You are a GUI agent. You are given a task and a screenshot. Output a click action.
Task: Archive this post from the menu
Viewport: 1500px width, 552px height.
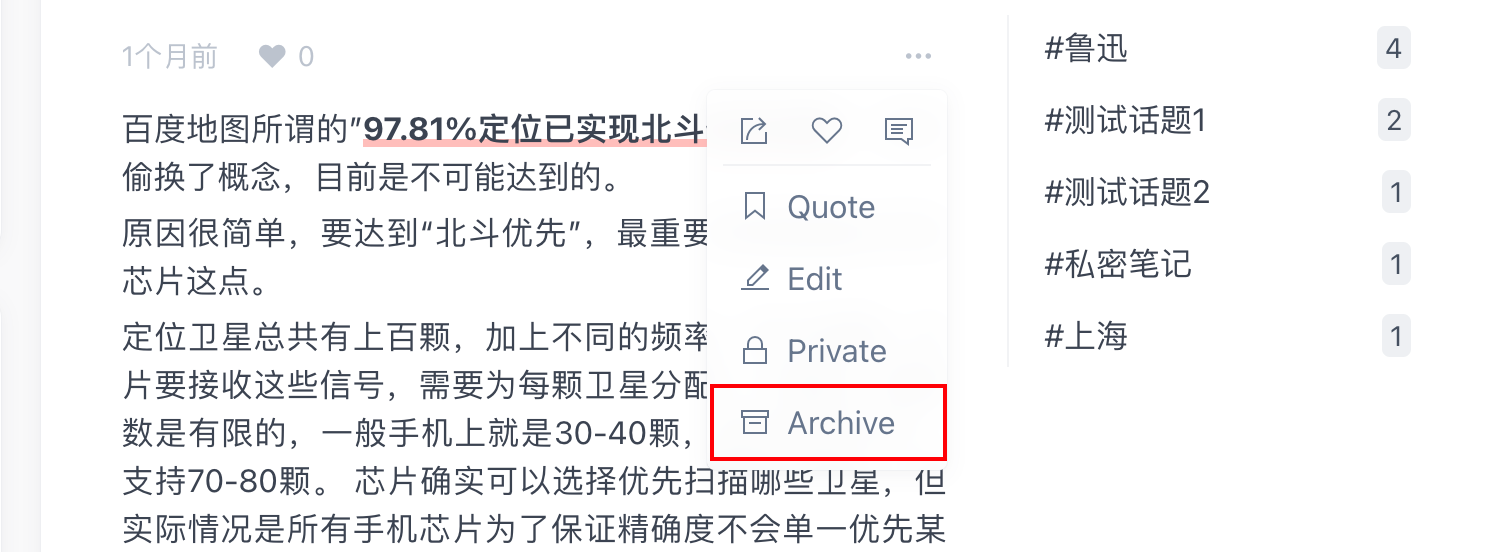point(826,423)
